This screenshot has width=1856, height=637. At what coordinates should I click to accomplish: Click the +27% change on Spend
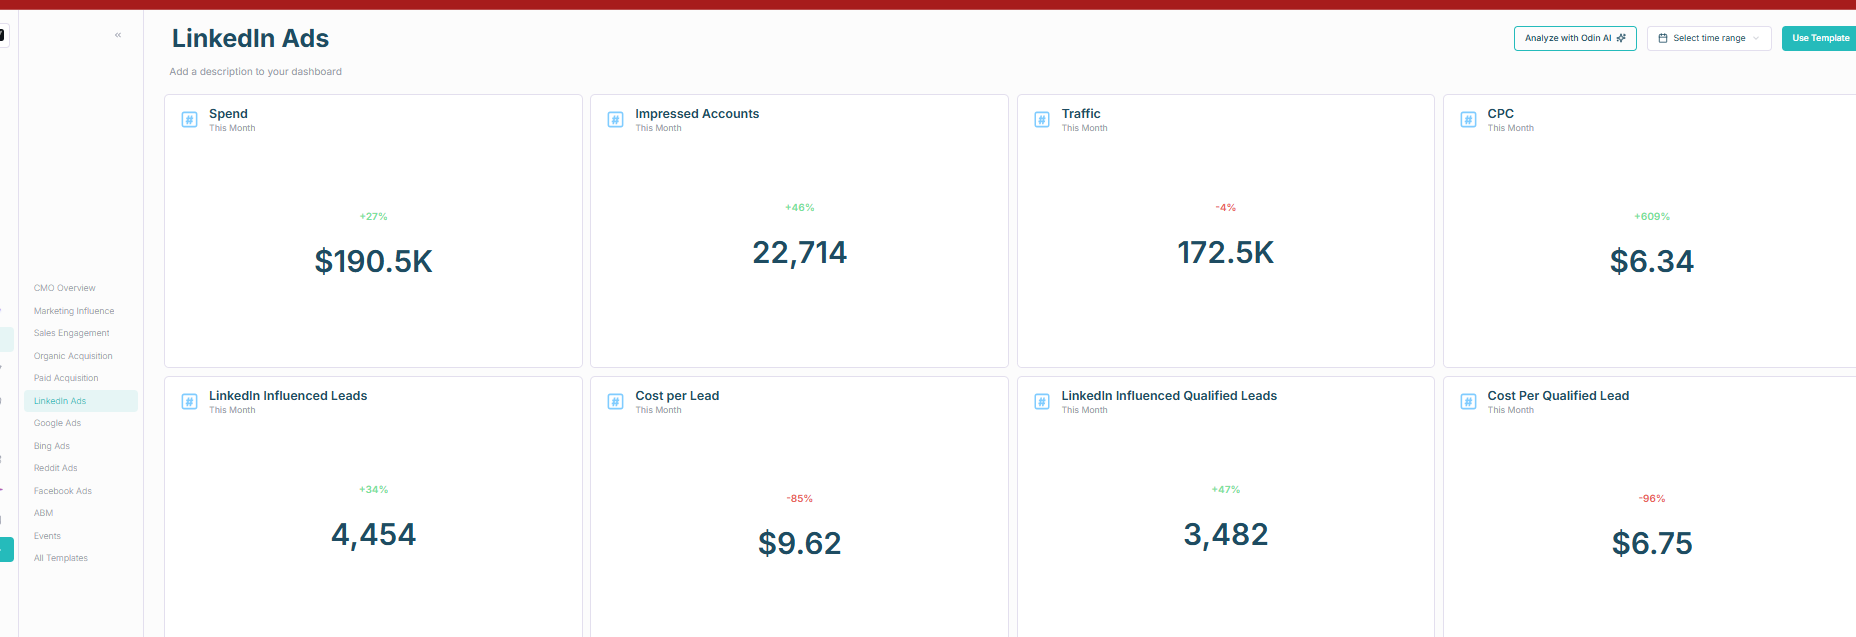tap(373, 217)
